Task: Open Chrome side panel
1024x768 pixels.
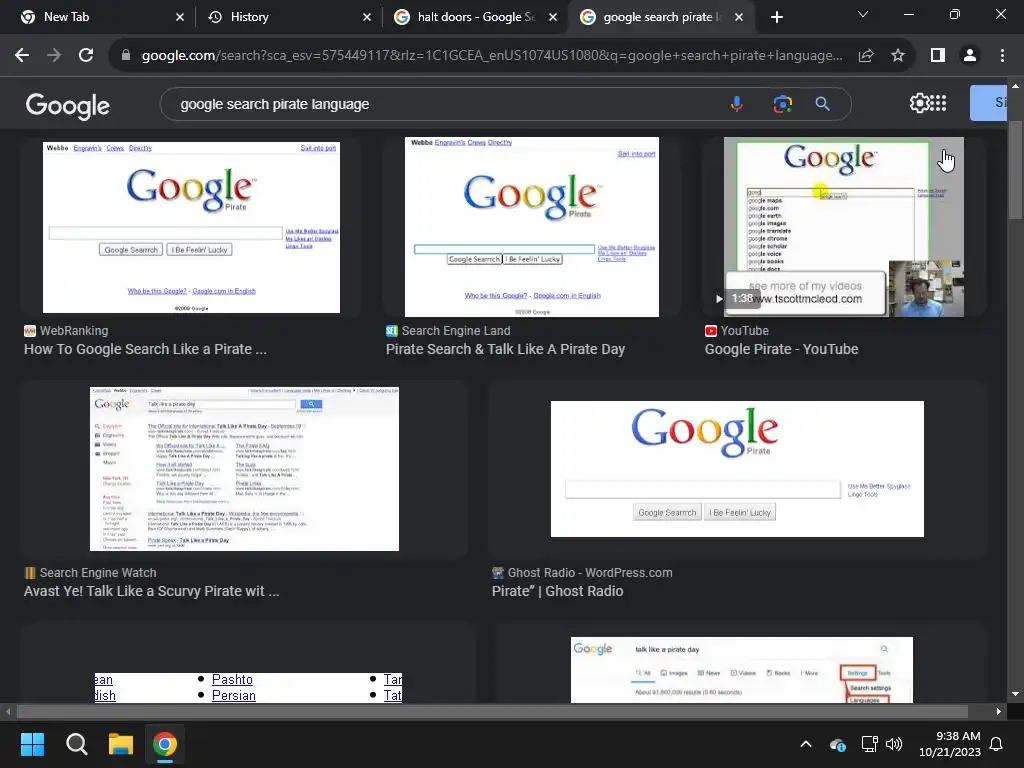Action: (938, 56)
